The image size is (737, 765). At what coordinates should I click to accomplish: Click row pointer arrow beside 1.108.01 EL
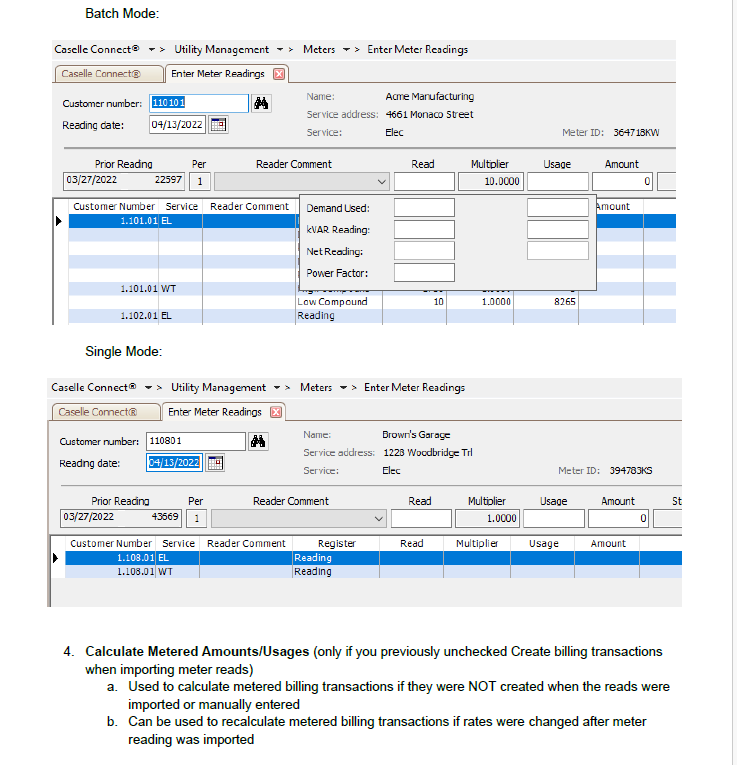[56, 558]
